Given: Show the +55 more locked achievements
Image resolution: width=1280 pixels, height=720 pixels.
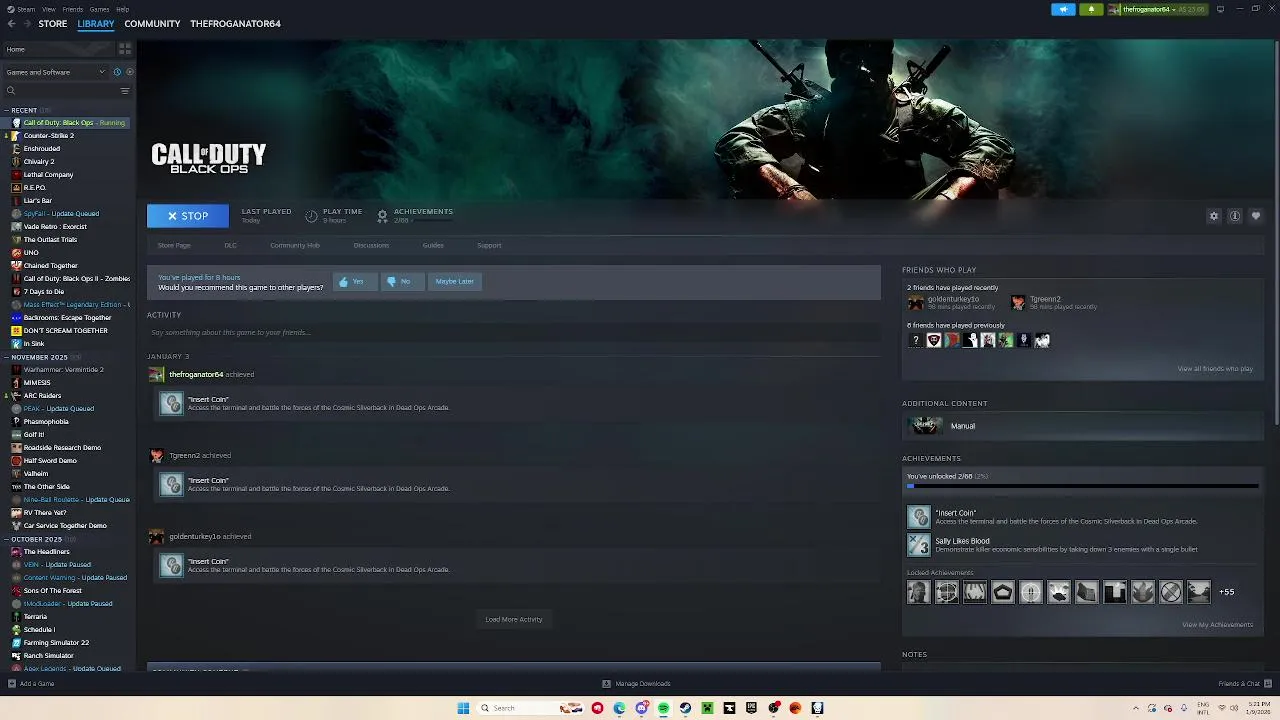Looking at the screenshot, I should point(1226,592).
